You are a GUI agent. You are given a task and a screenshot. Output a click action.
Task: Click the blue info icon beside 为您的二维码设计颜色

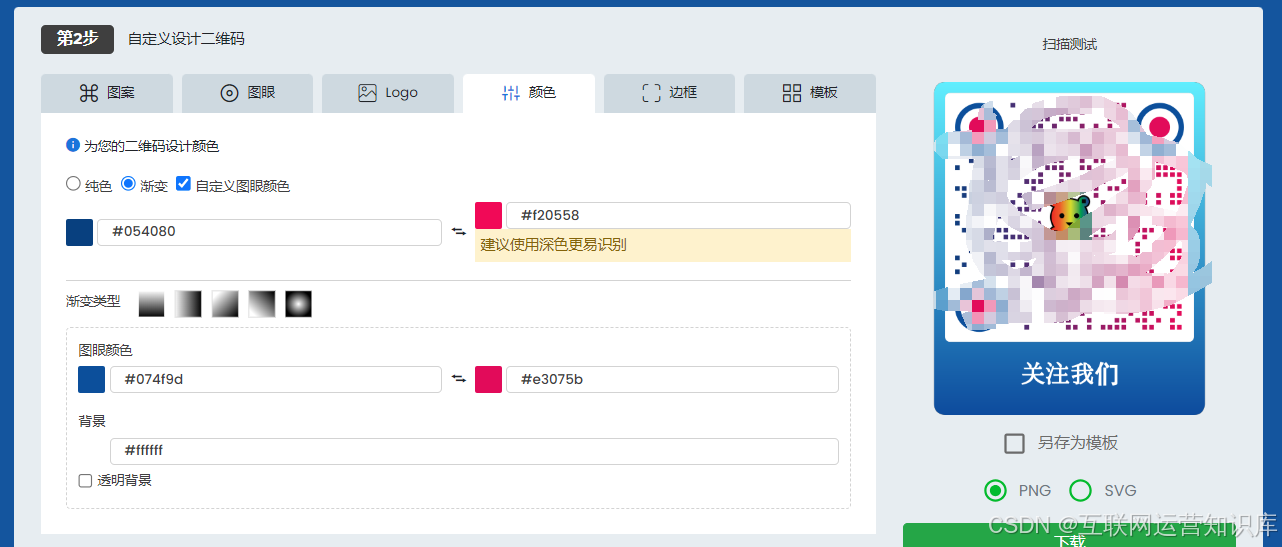(x=73, y=145)
